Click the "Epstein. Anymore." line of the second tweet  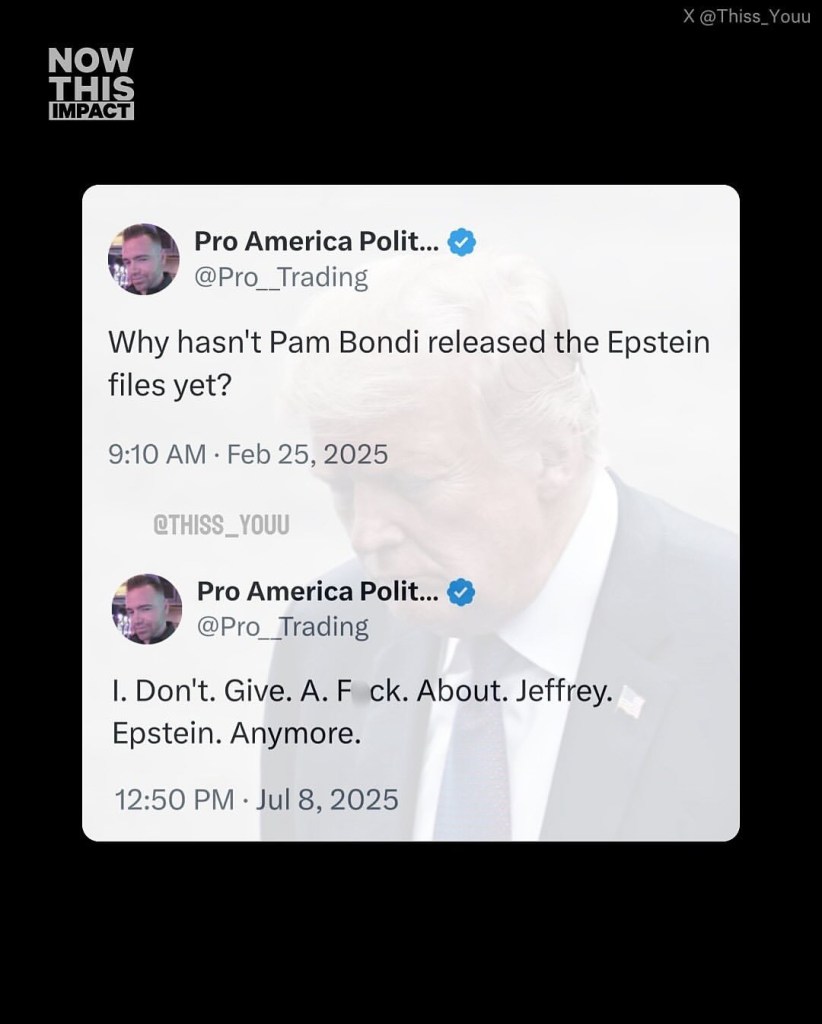(235, 735)
